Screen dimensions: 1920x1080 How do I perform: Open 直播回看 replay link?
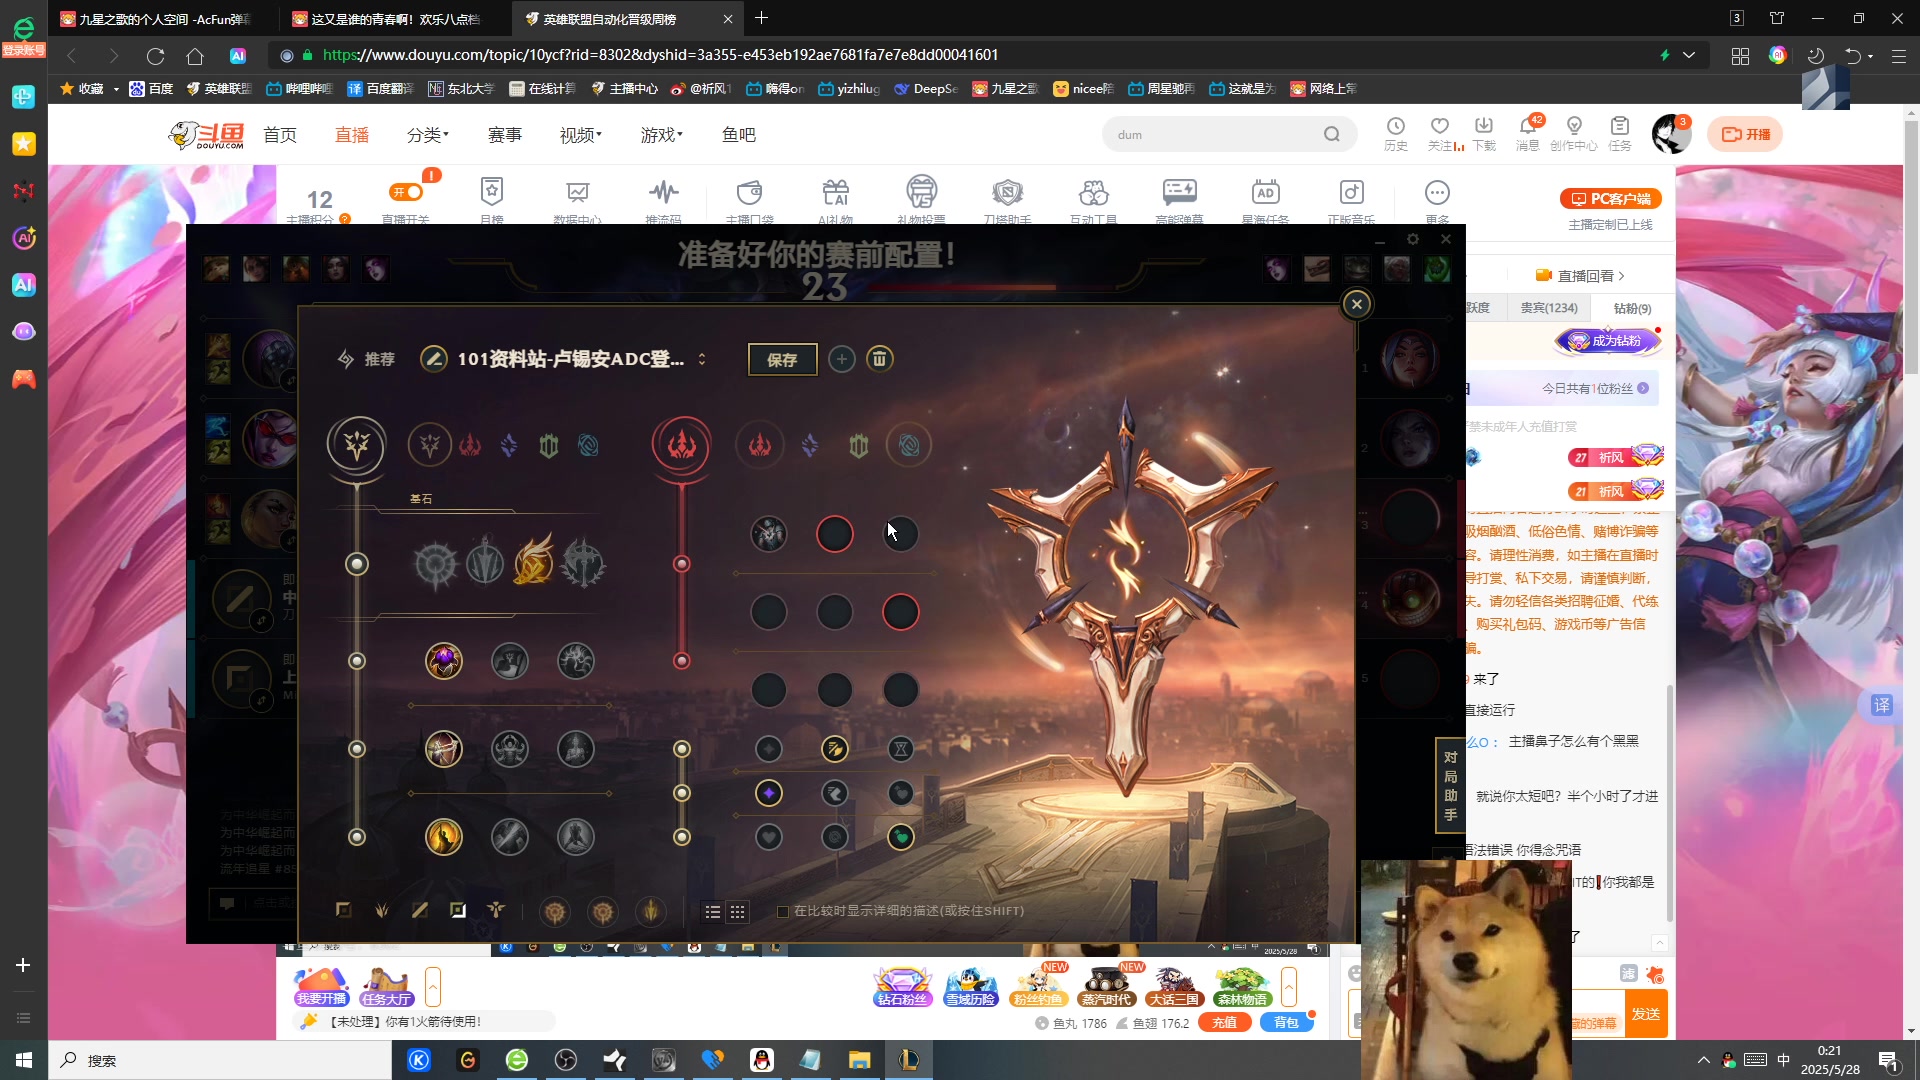(x=1580, y=276)
